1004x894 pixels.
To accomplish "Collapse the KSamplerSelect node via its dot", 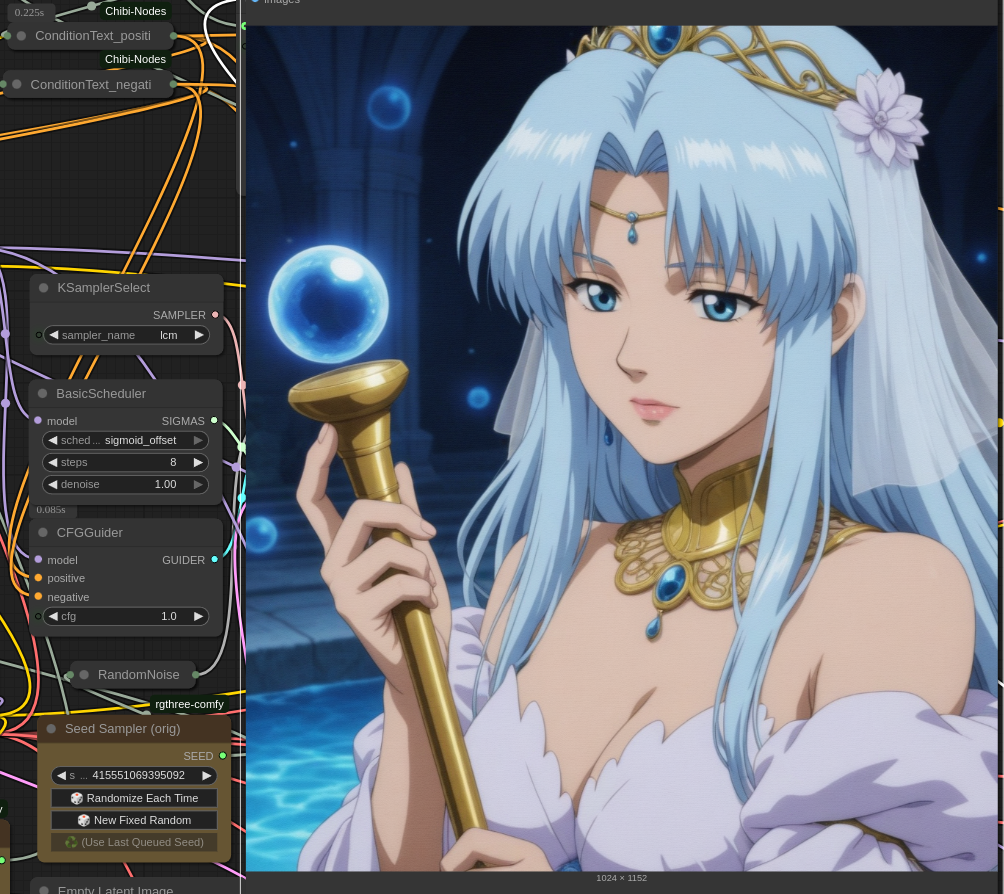I will 44,288.
